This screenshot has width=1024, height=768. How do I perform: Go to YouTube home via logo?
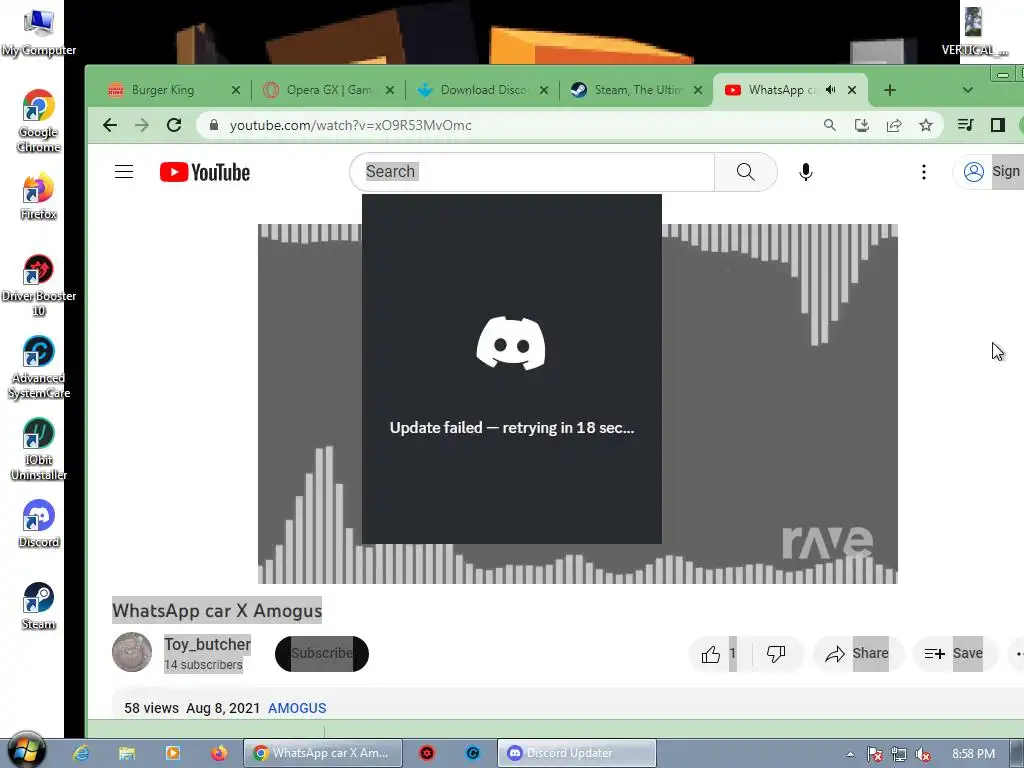[204, 172]
